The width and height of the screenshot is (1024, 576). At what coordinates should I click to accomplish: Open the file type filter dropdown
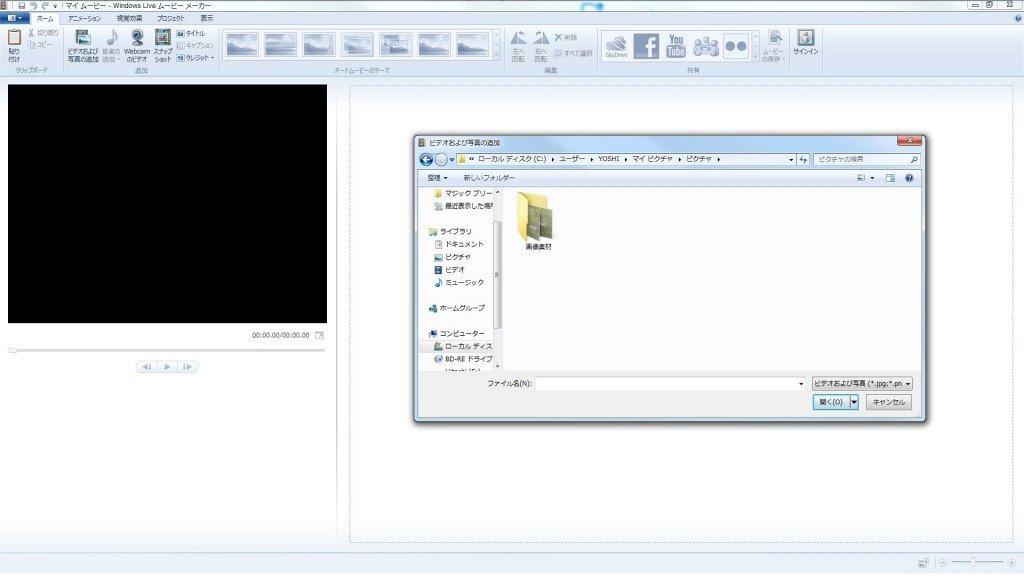862,384
